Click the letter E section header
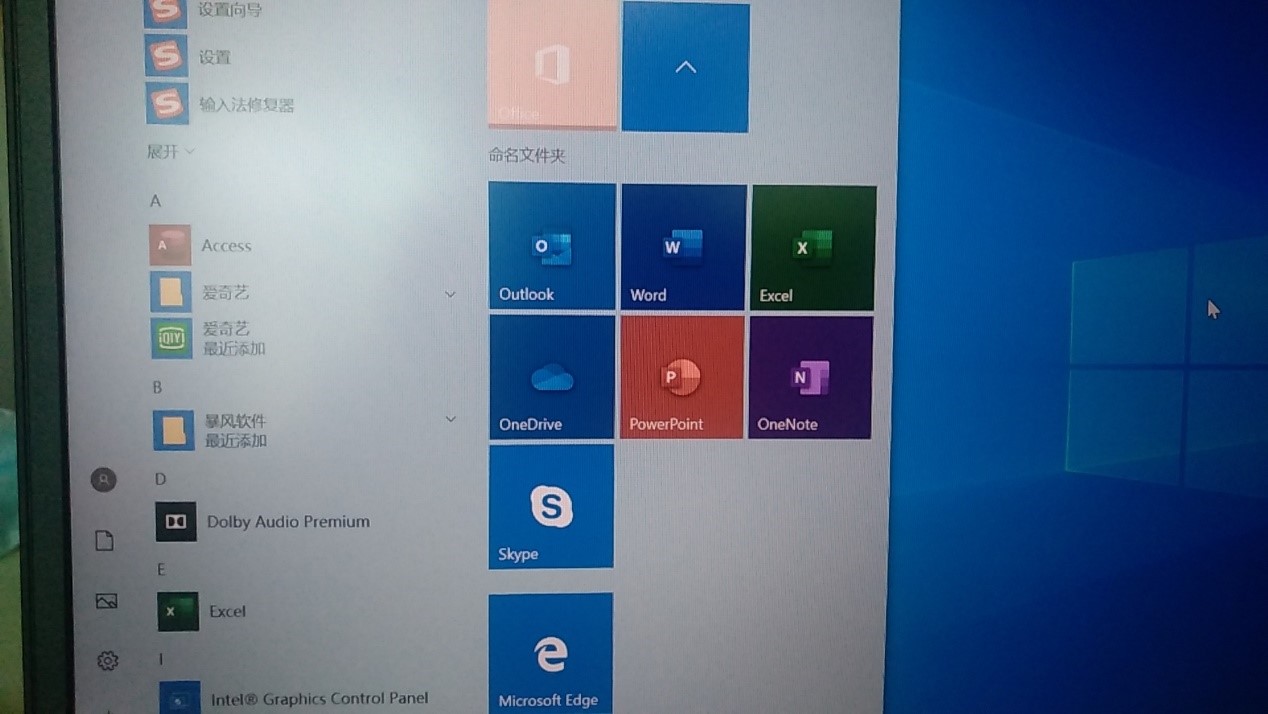 tap(161, 569)
